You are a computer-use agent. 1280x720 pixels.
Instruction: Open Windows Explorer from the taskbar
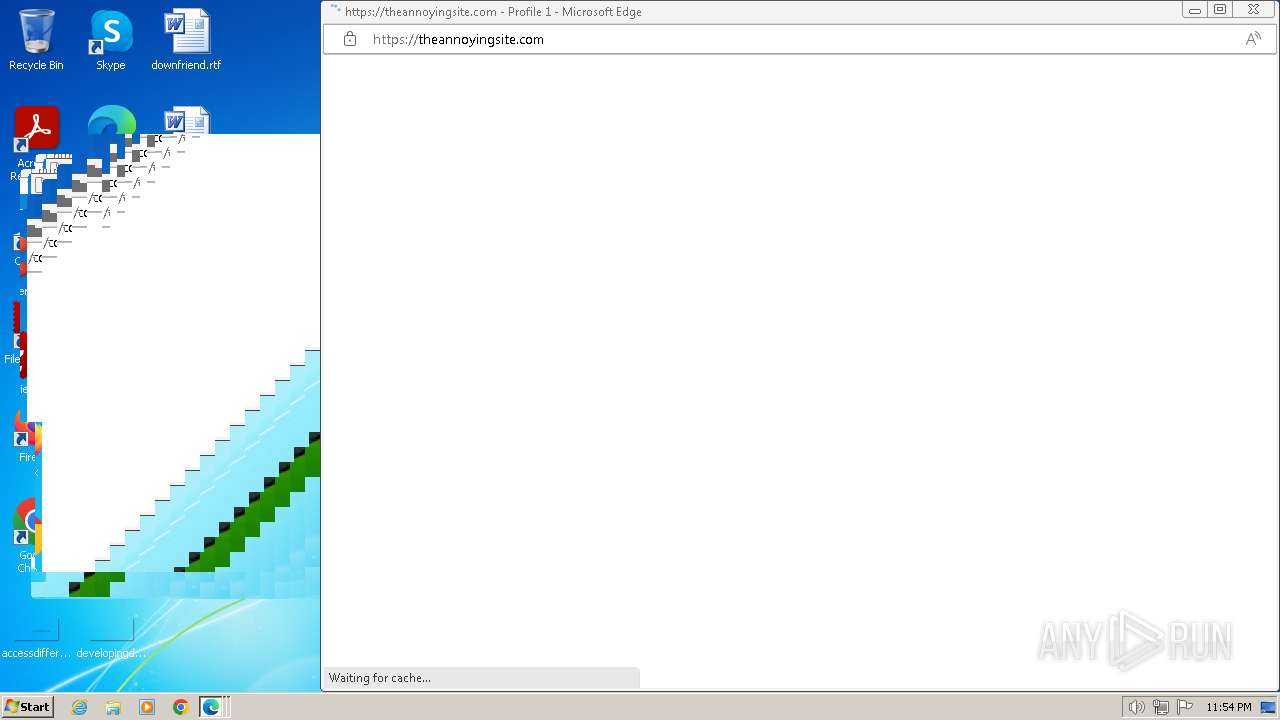pyautogui.click(x=113, y=707)
